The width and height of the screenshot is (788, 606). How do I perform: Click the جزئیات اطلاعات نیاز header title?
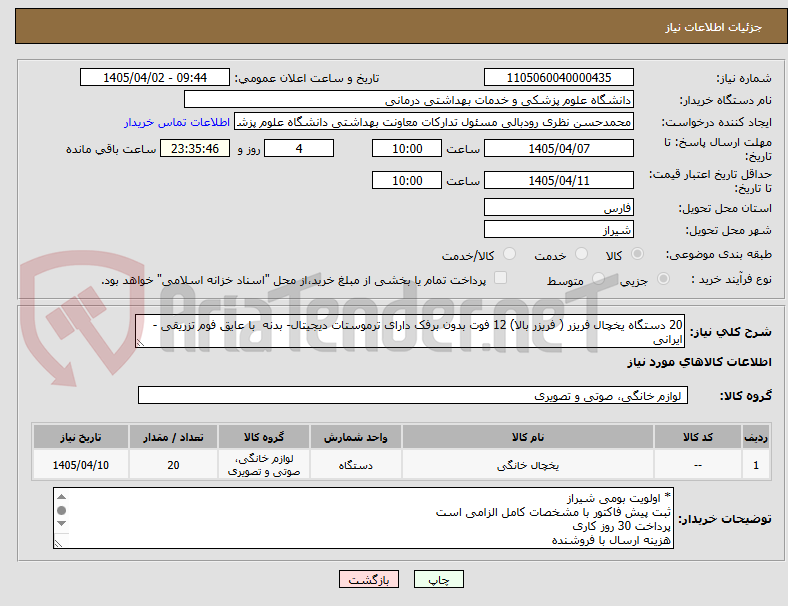tap(714, 27)
